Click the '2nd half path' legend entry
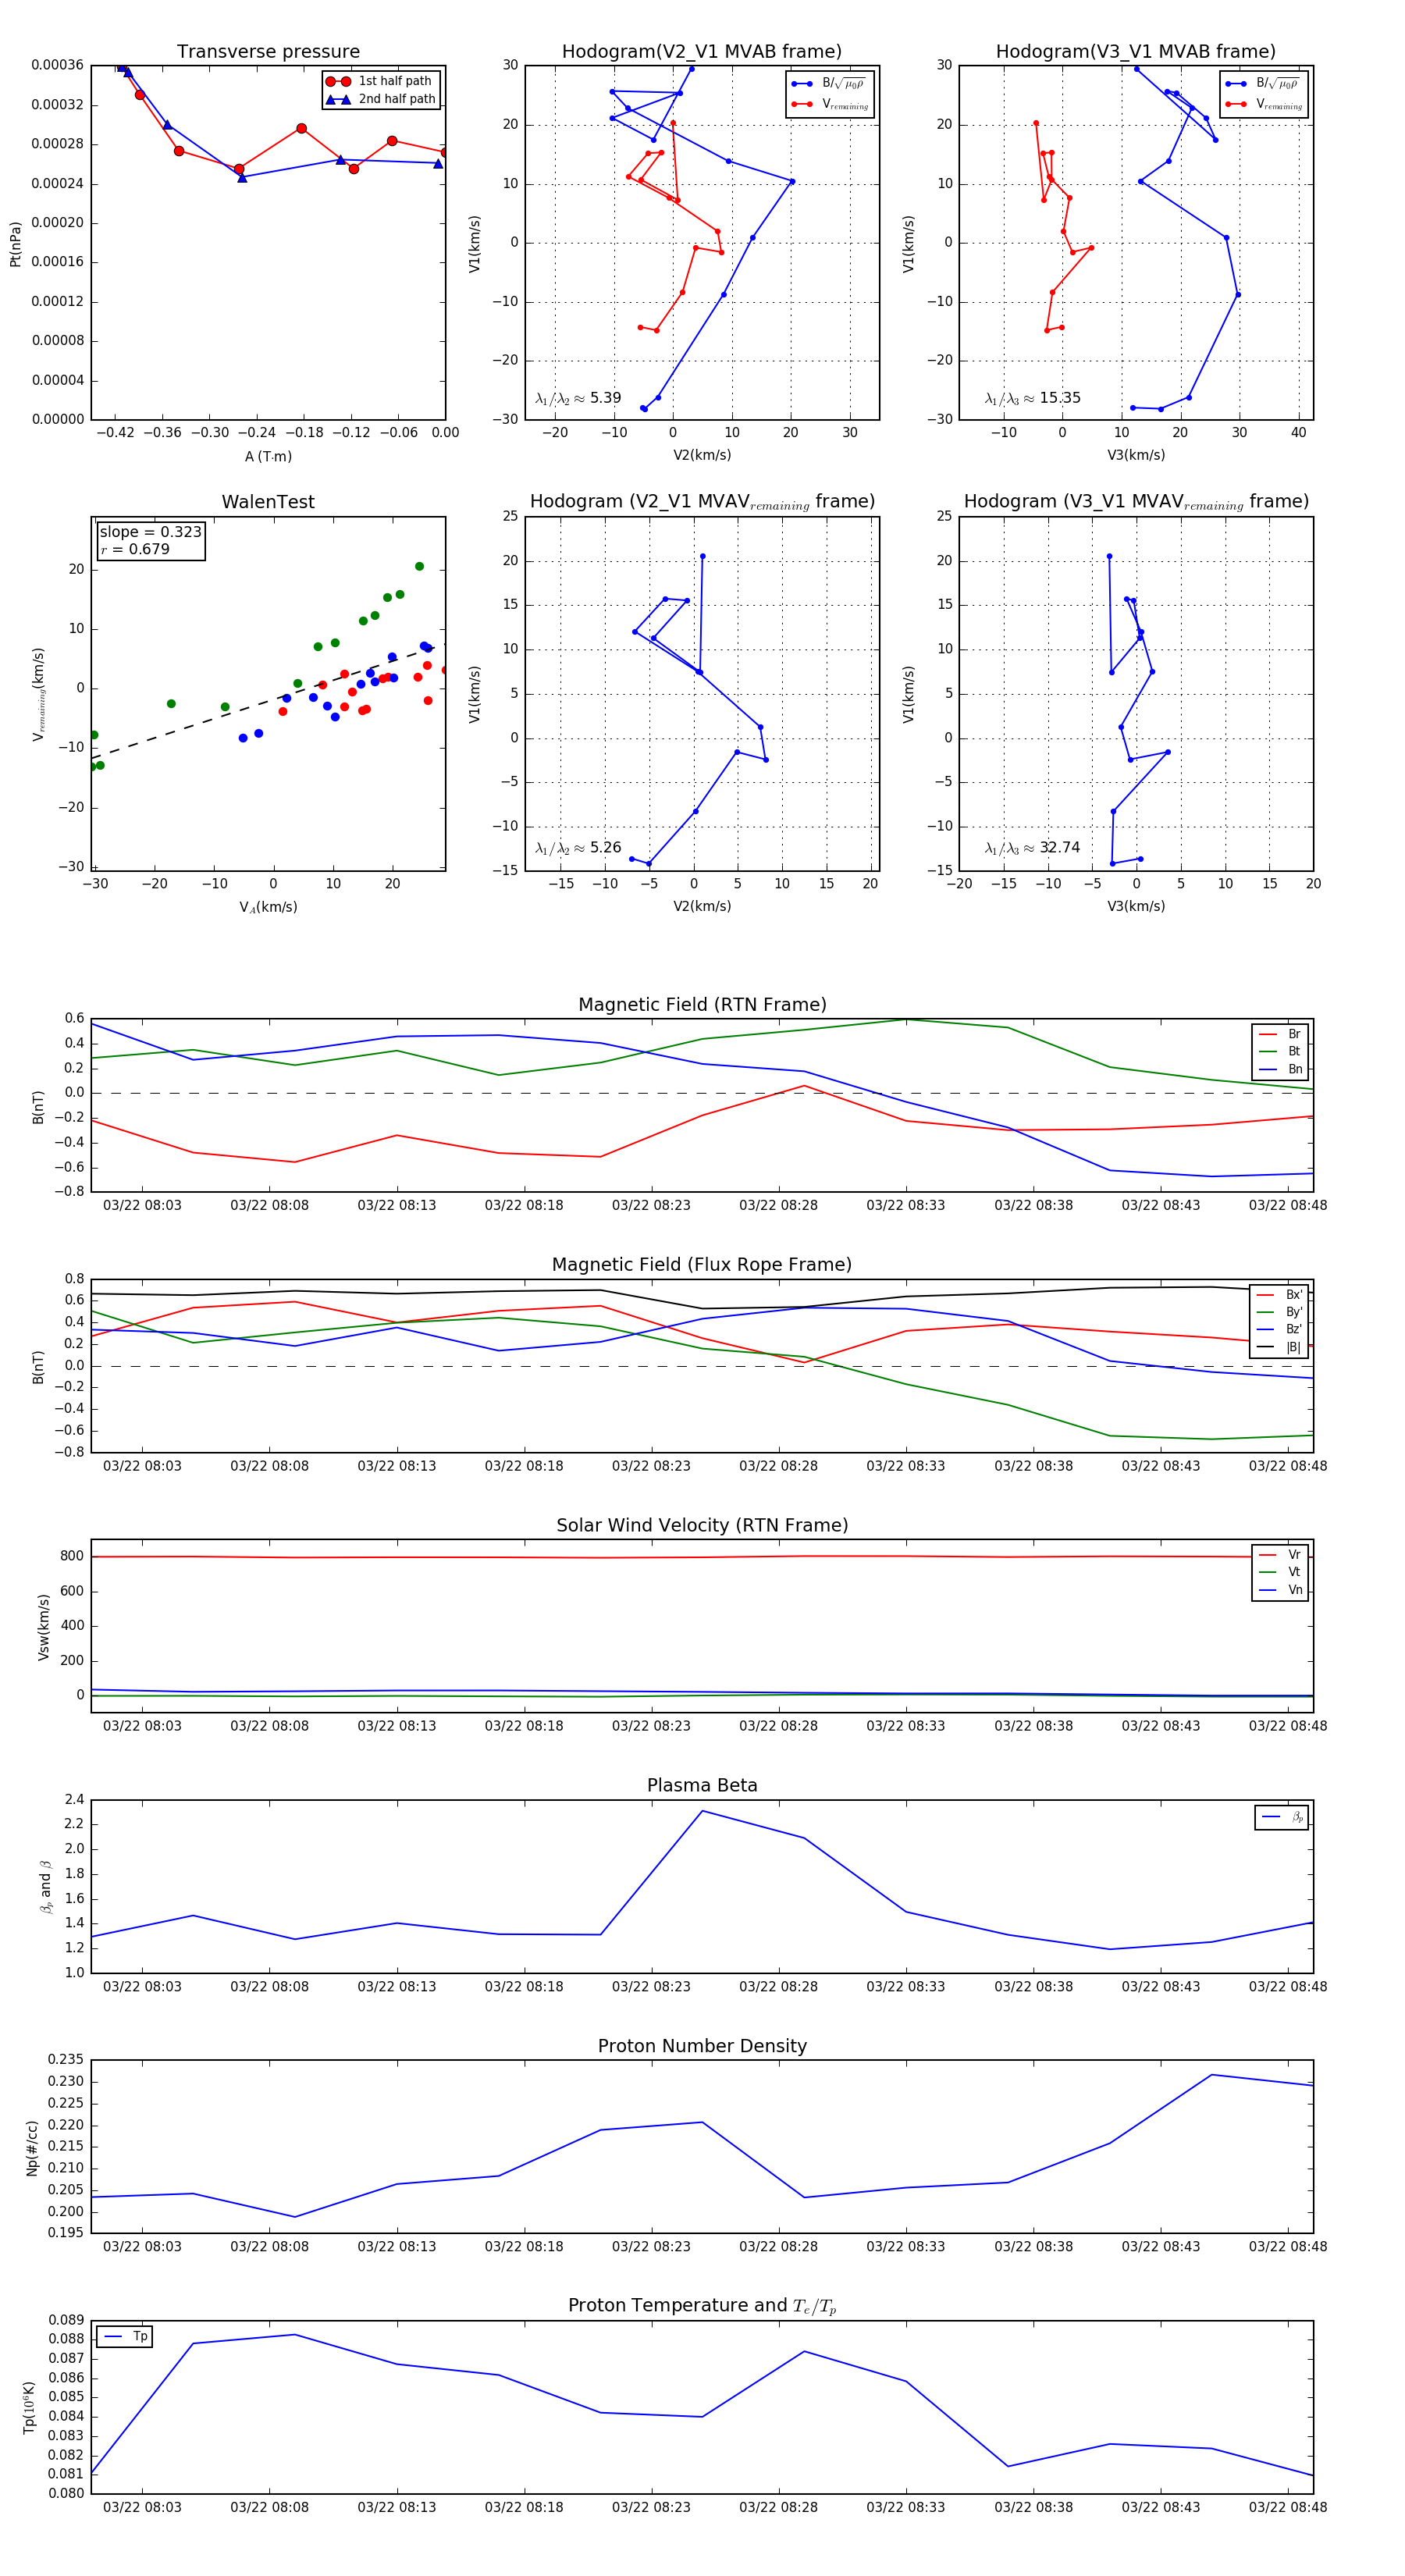 (381, 99)
